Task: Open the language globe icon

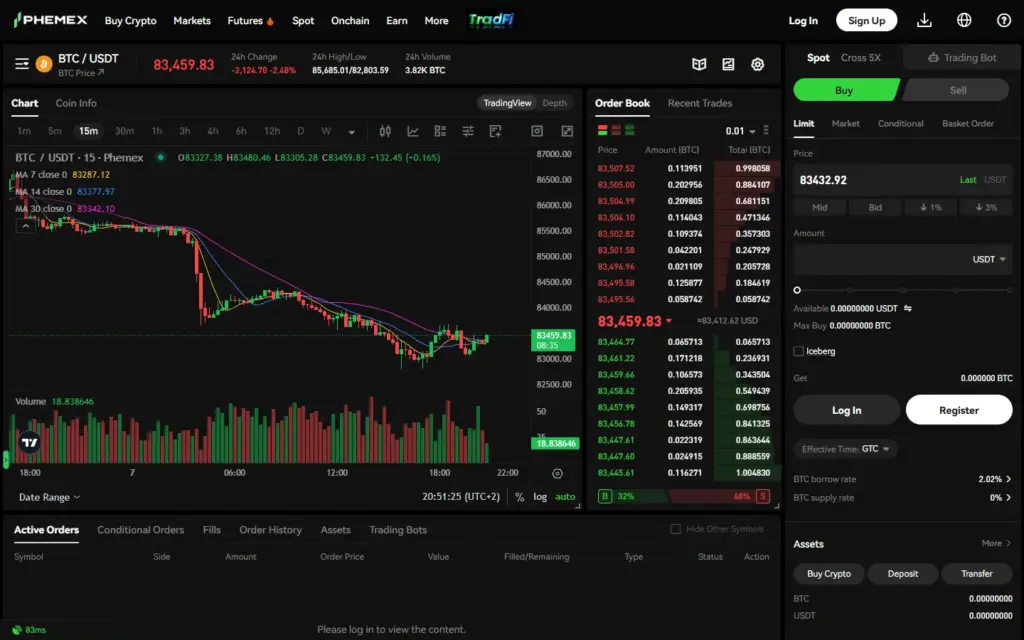Action: (964, 20)
